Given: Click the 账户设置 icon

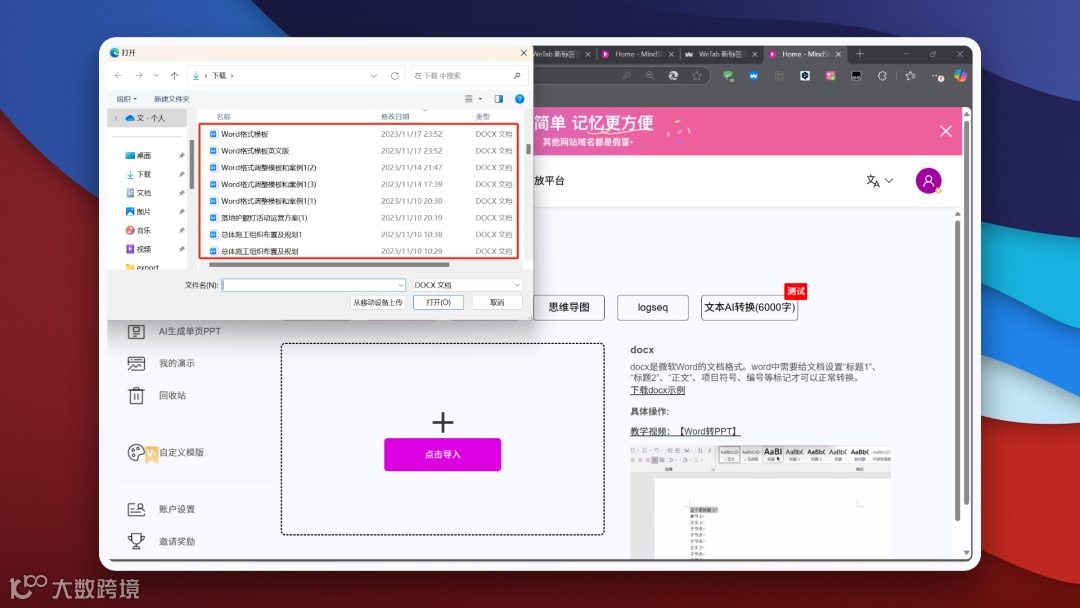Looking at the screenshot, I should (136, 509).
